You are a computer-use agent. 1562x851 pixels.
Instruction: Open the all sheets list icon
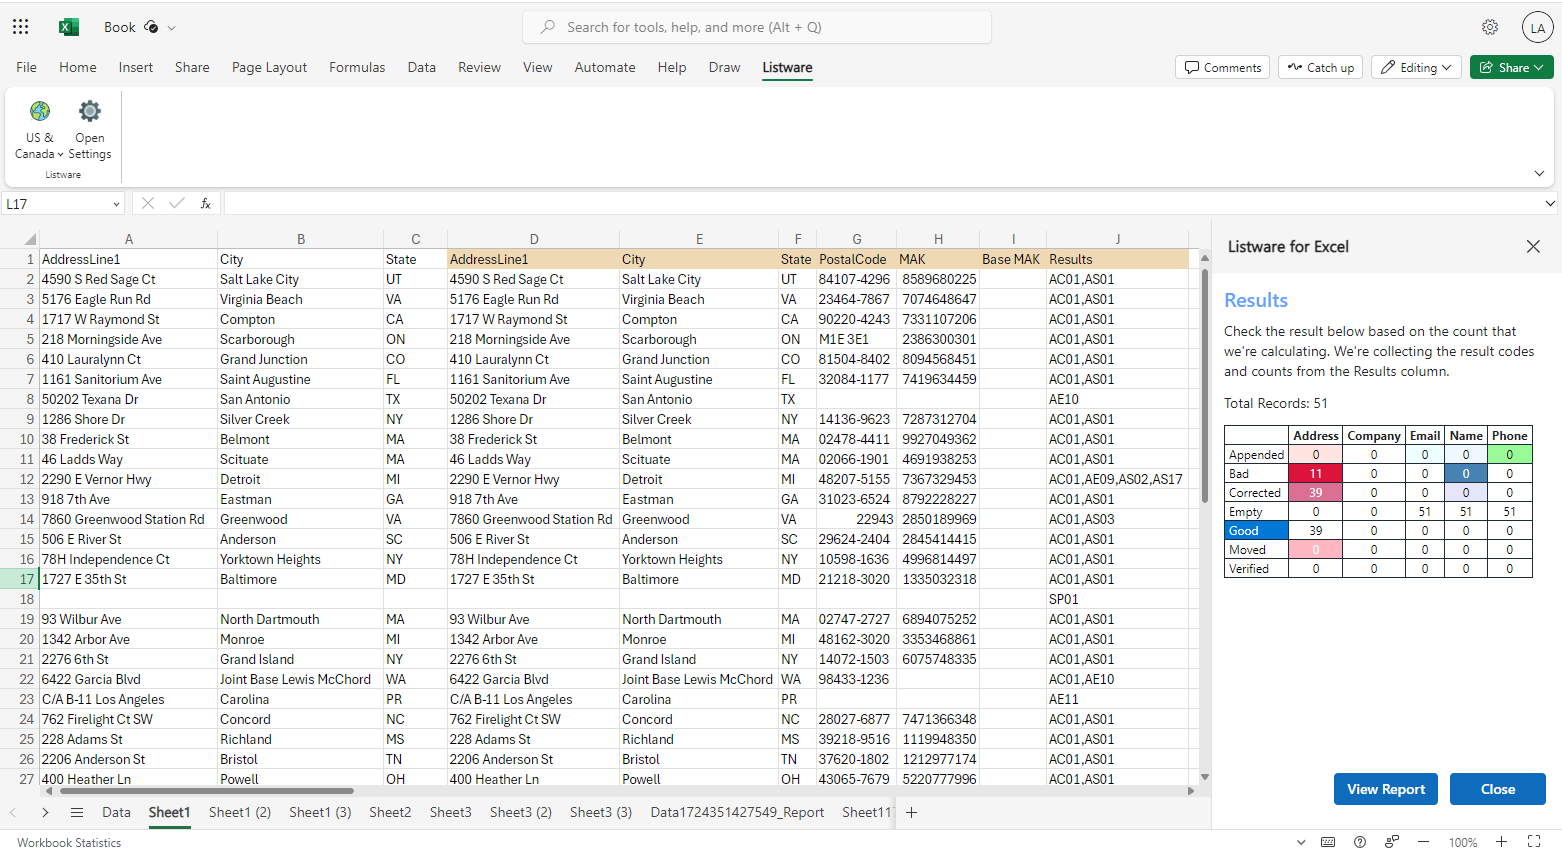77,812
